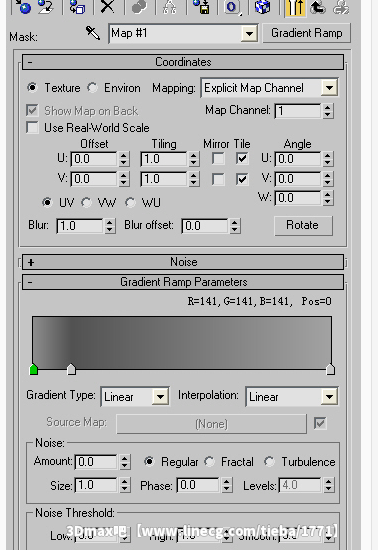The width and height of the screenshot is (378, 550).
Task: Select the Fractal noise radio button
Action: (209, 462)
